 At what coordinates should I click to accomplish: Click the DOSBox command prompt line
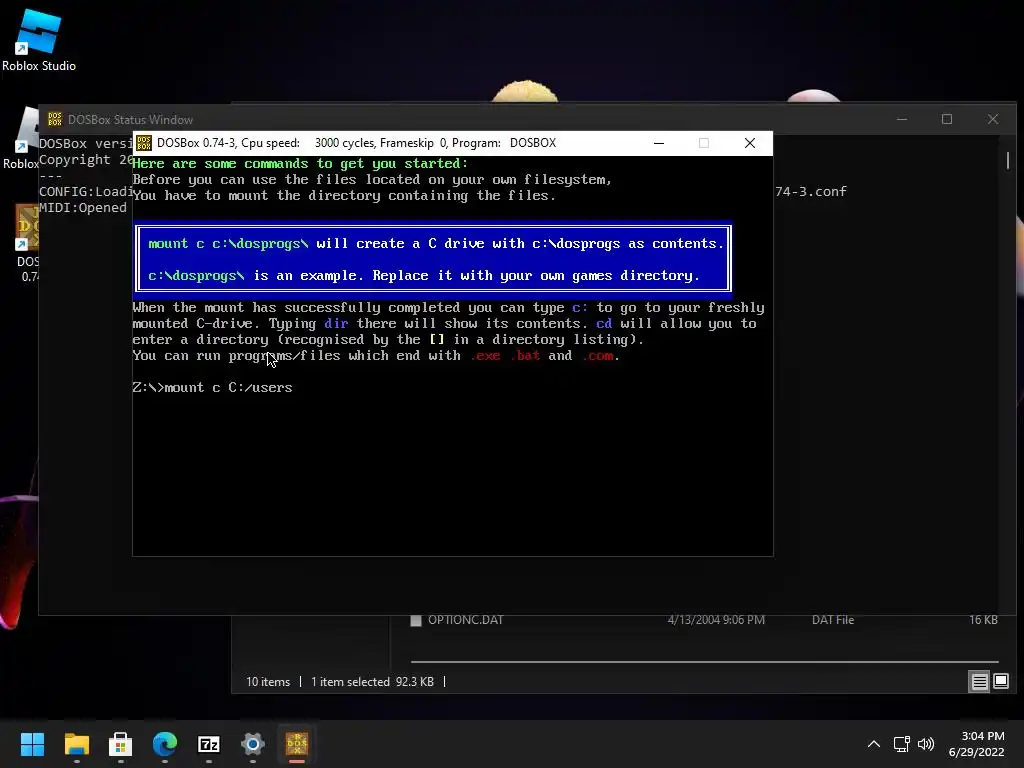point(212,388)
